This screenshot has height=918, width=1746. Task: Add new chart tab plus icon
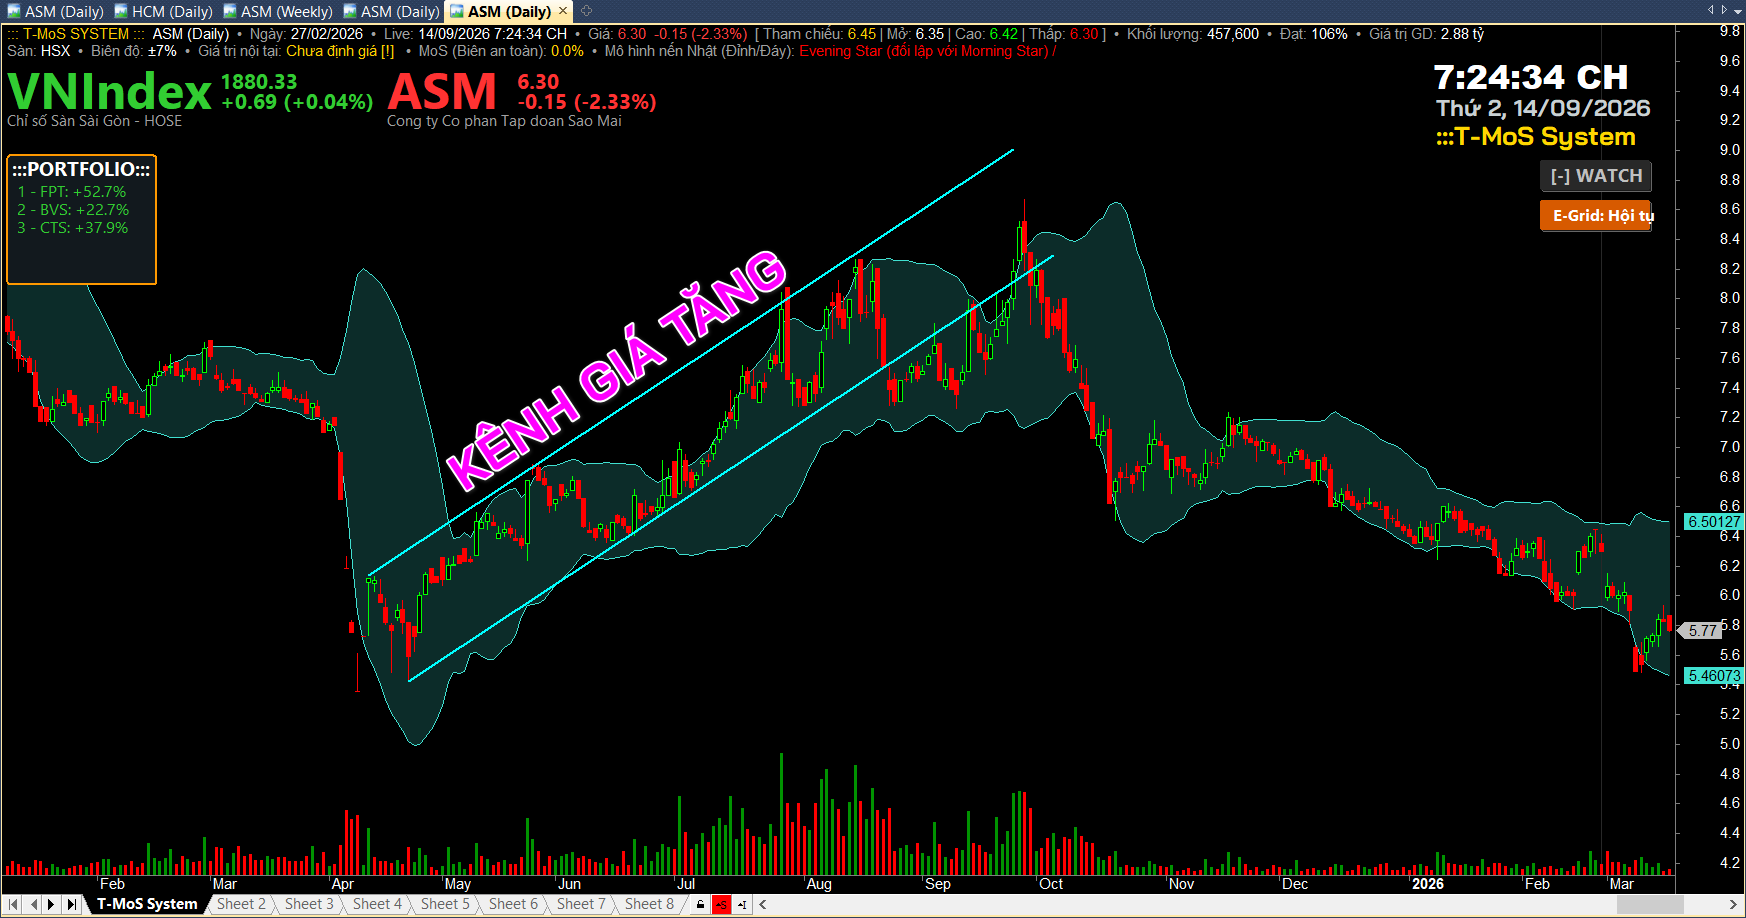[x=587, y=11]
